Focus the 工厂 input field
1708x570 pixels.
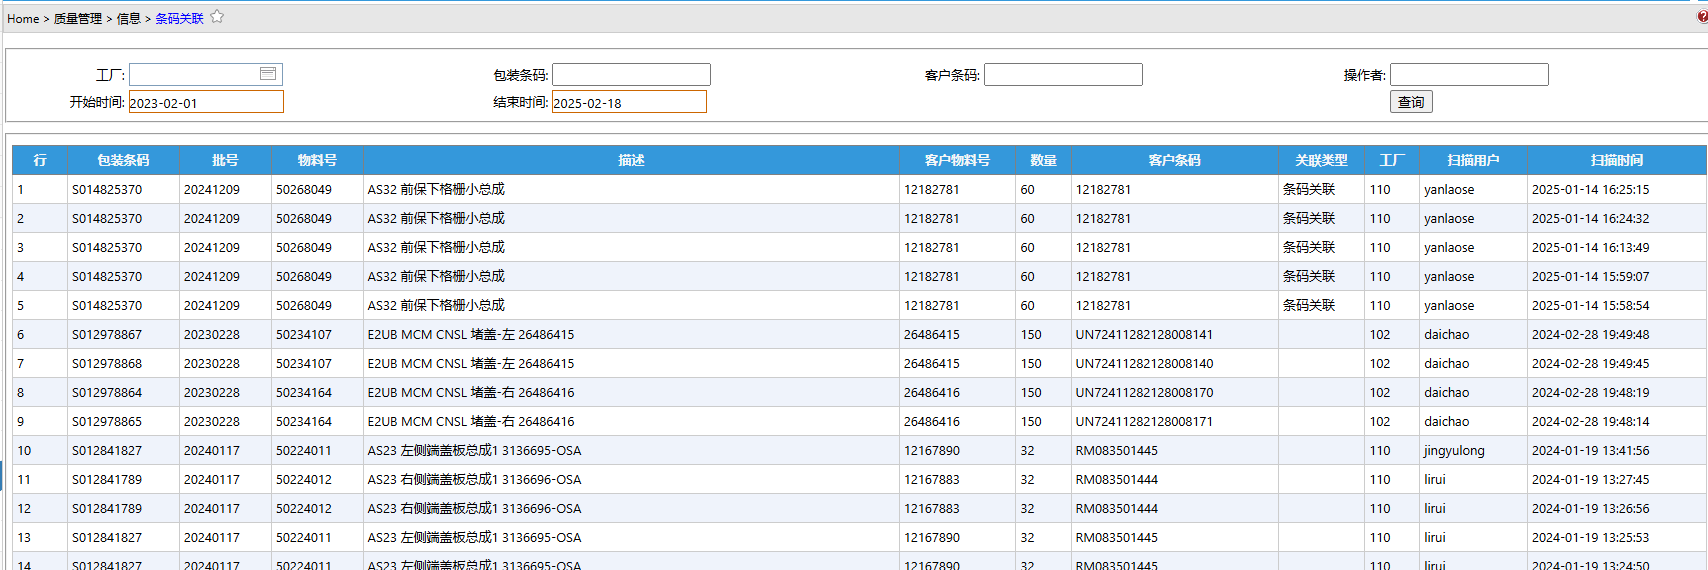[x=206, y=75]
